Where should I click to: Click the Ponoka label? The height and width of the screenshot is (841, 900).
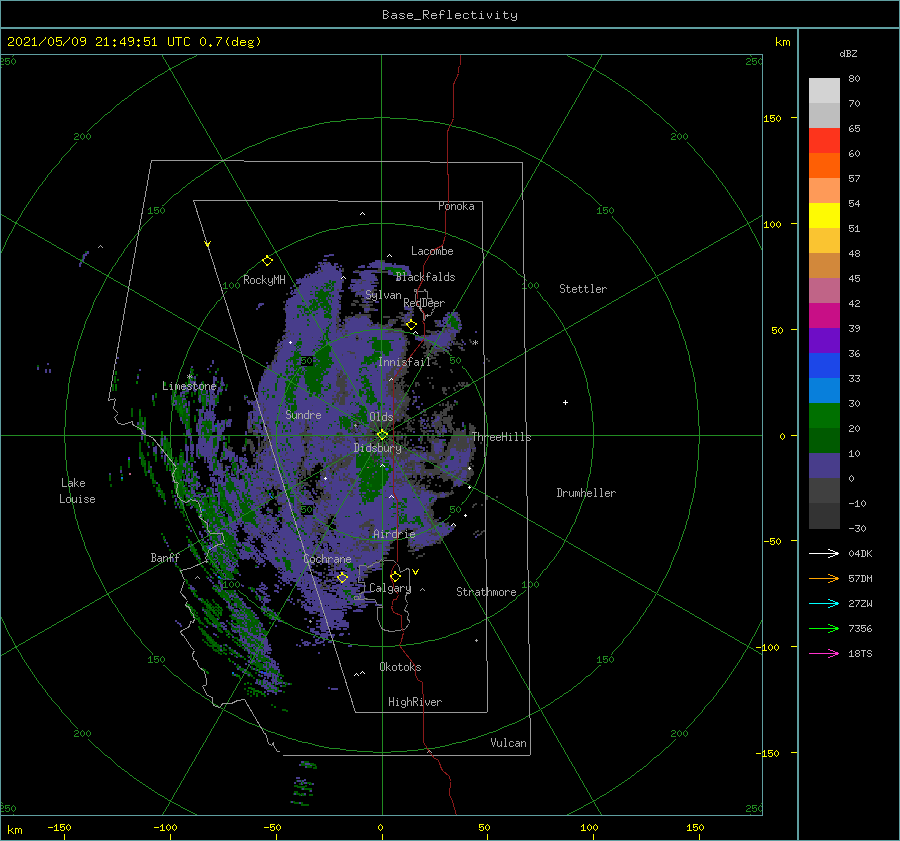tap(456, 207)
